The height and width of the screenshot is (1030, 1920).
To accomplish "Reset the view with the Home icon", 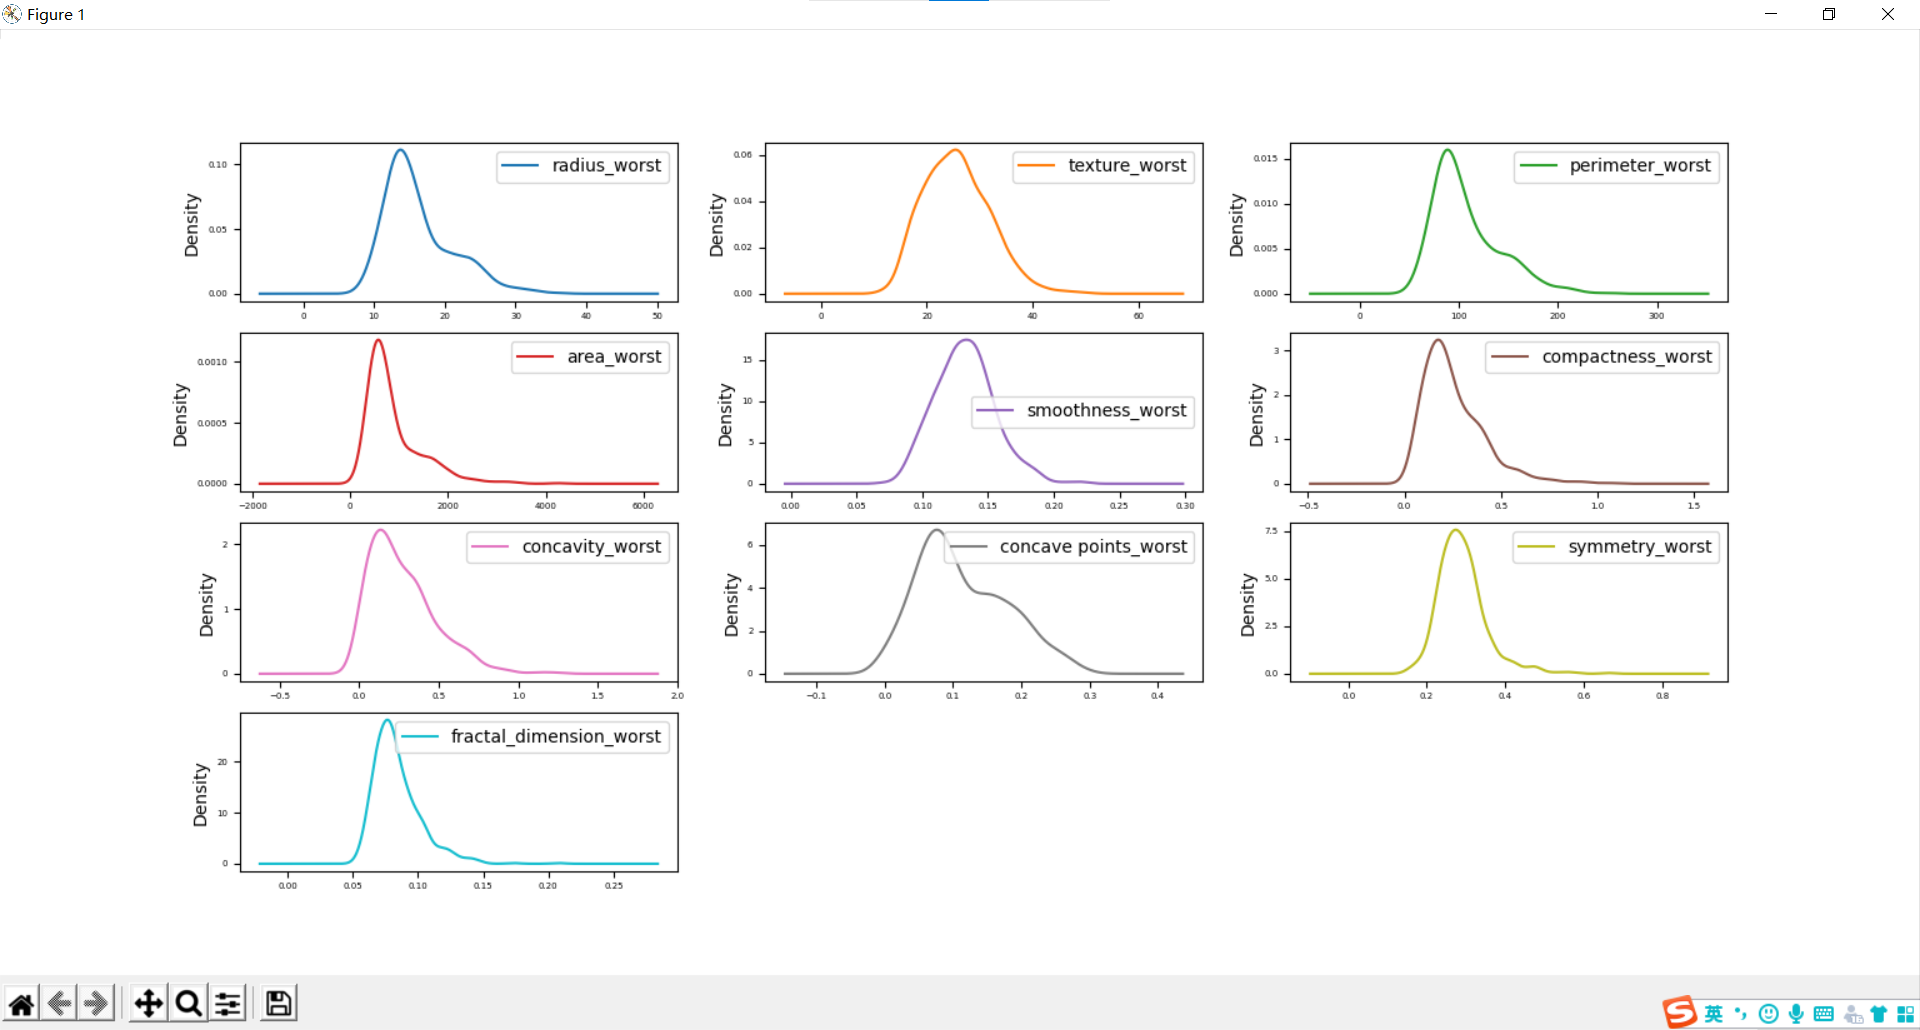I will click(x=22, y=1003).
